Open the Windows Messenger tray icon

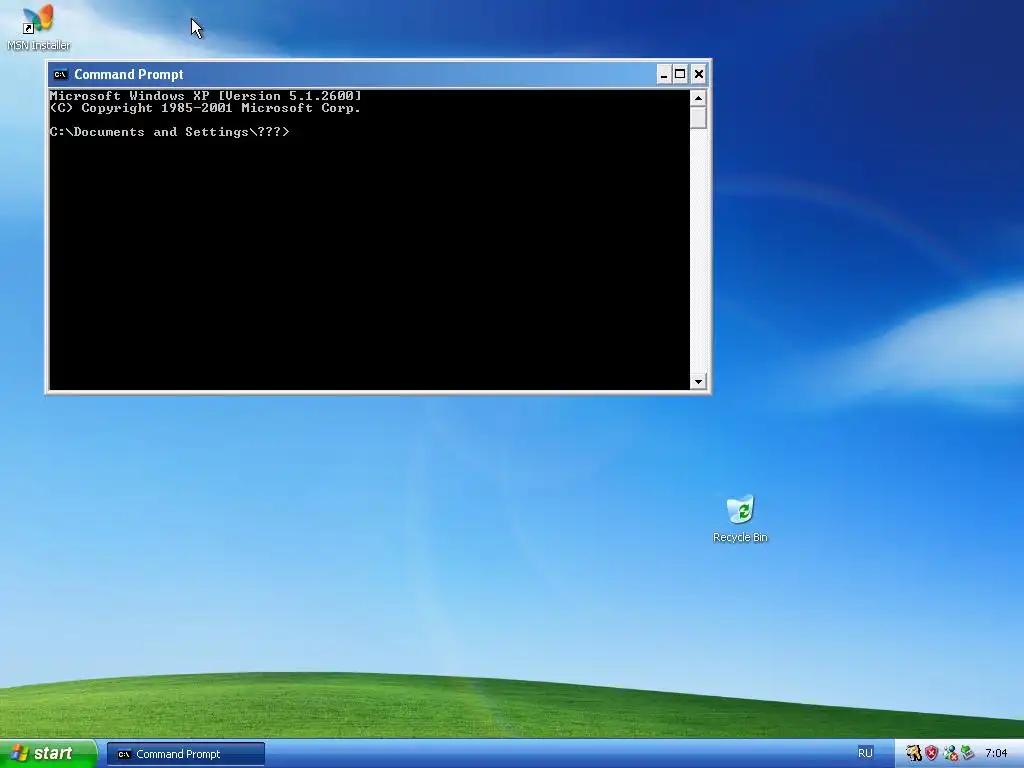coord(950,753)
